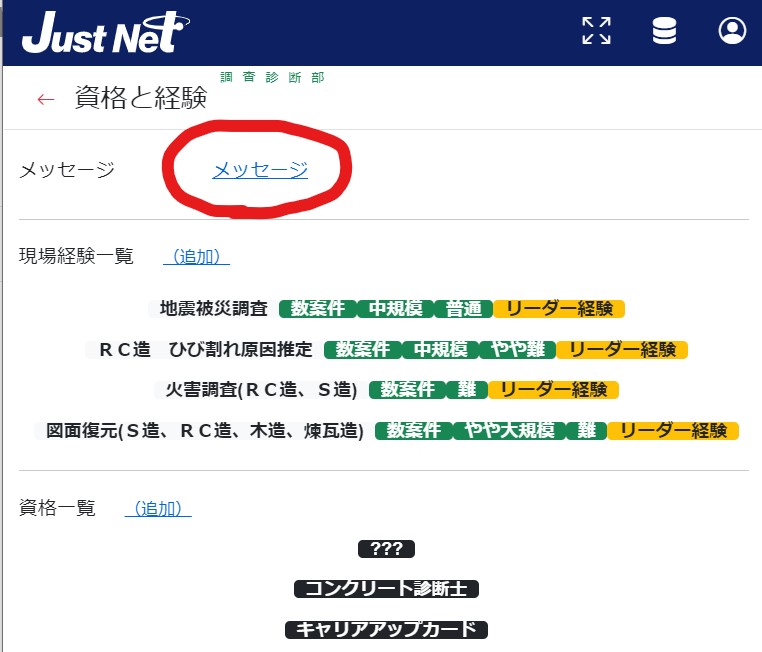Click the ??? qualification badge

pyautogui.click(x=386, y=549)
